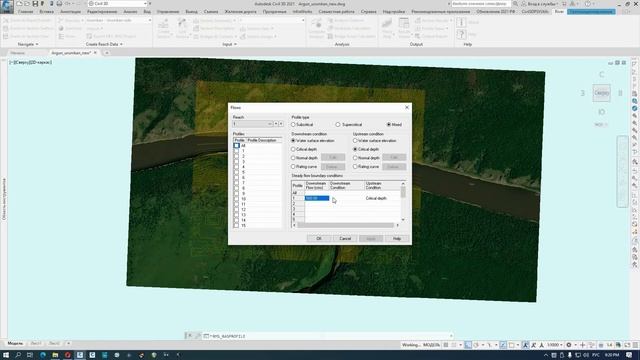Open the MCK coordinate system dropdown
The height and width of the screenshot is (360, 640).
601,125
